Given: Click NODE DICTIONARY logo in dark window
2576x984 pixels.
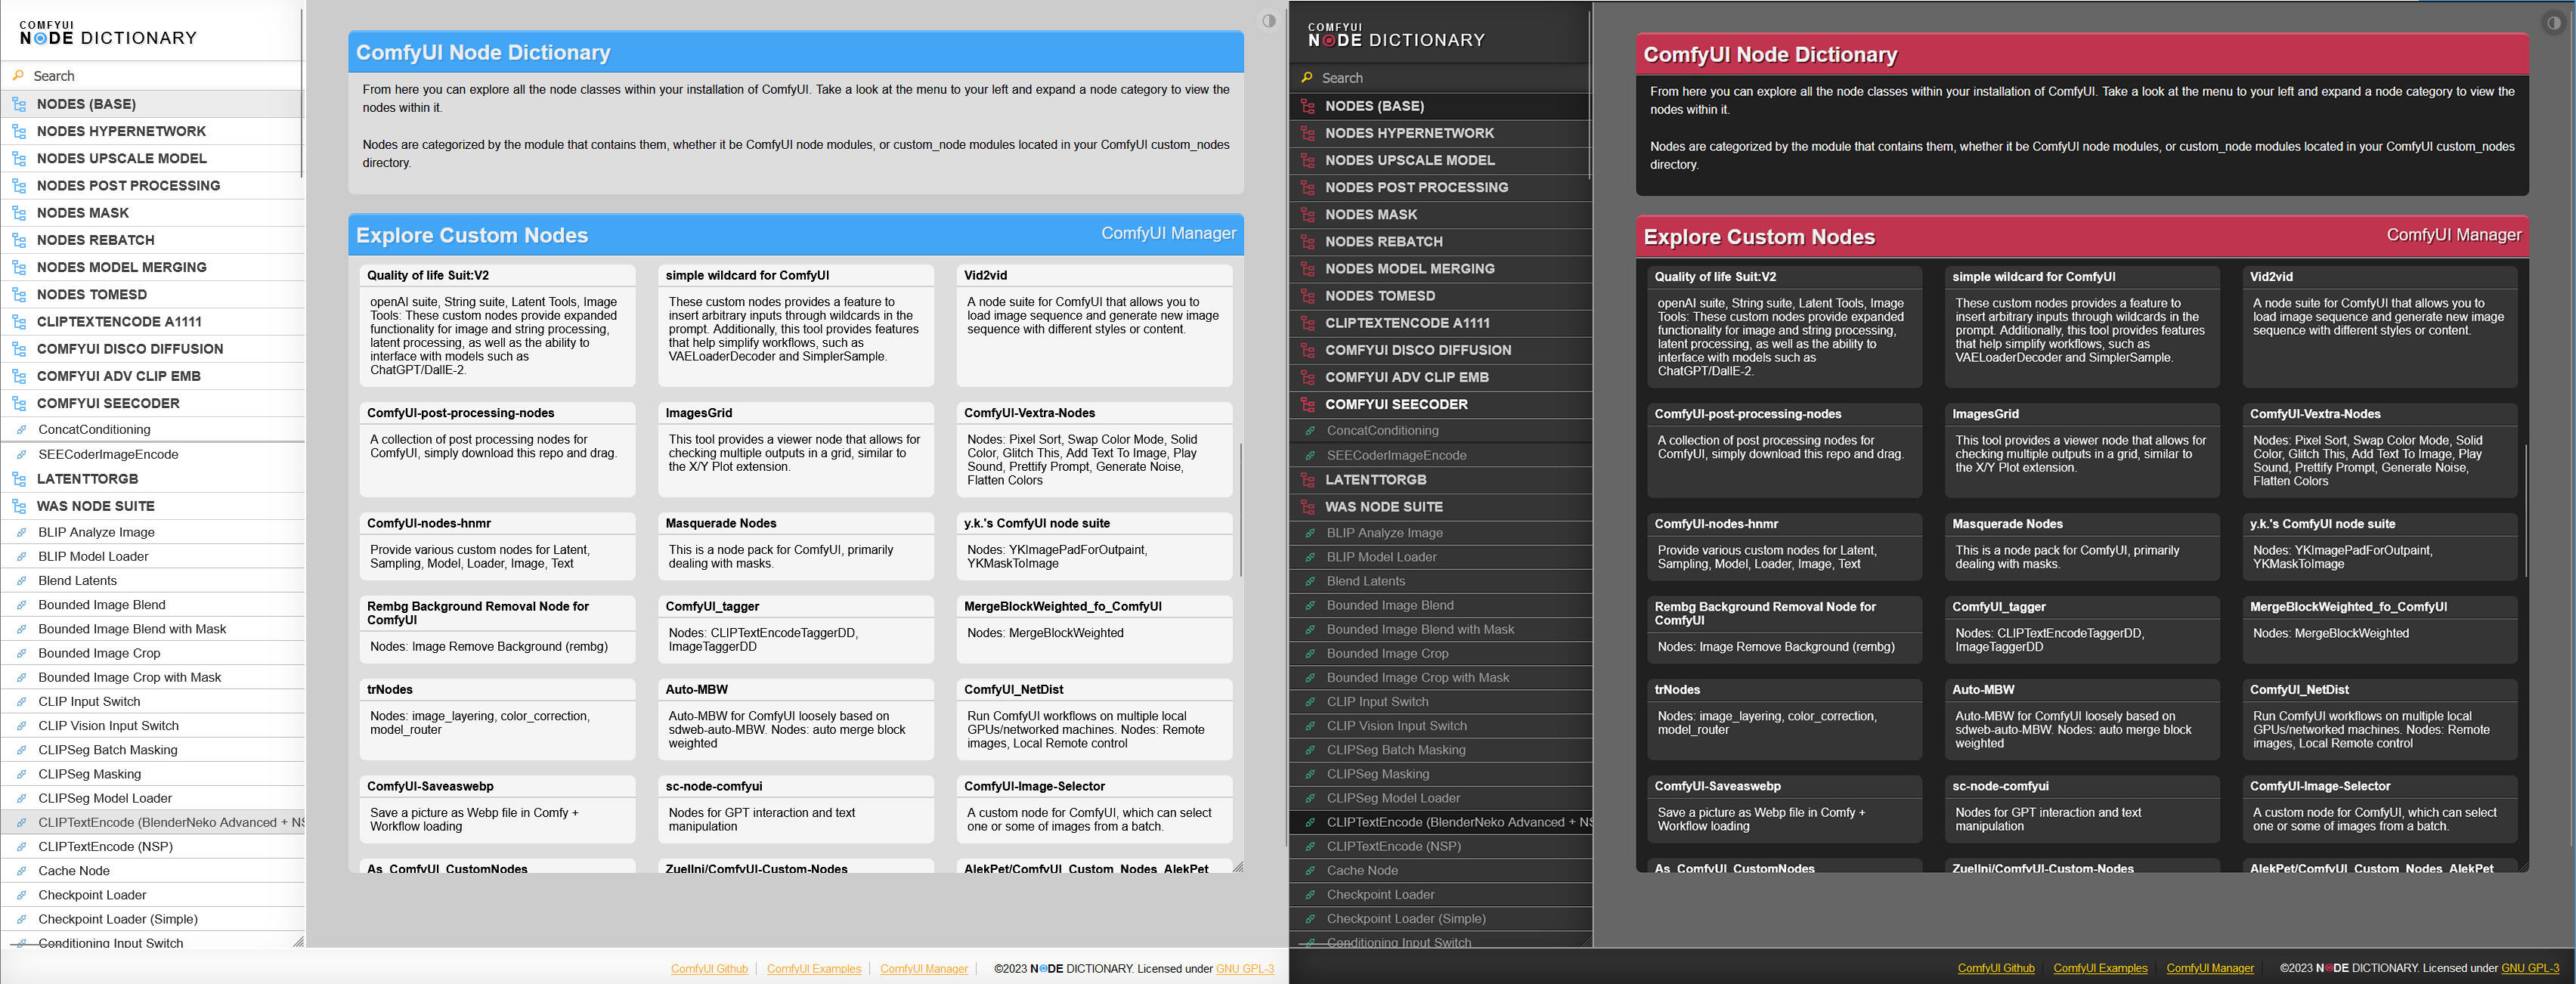Looking at the screenshot, I should [1396, 35].
